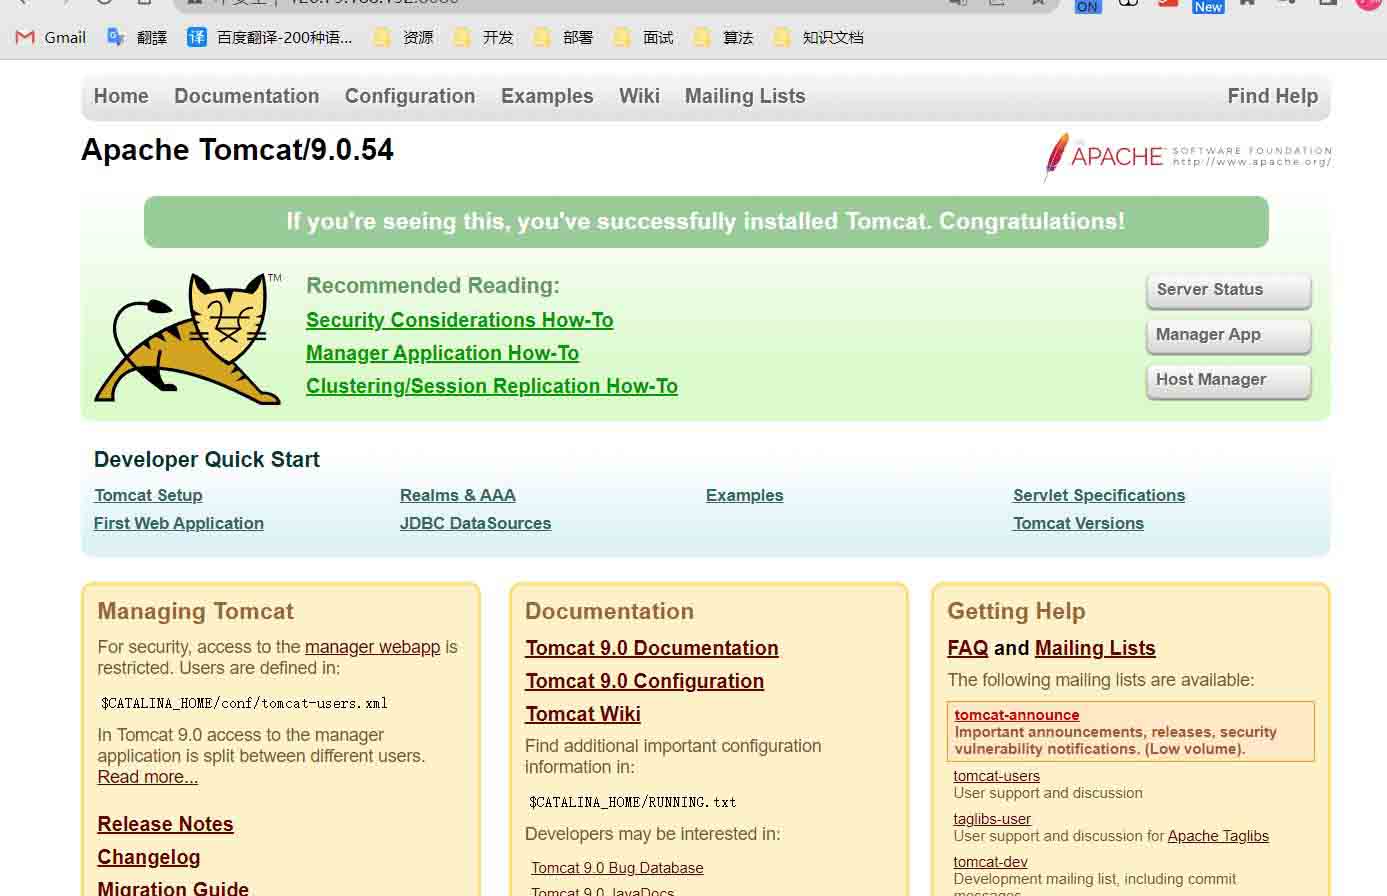Click the Manager App button
Viewport: 1387px width, 896px height.
click(x=1228, y=335)
